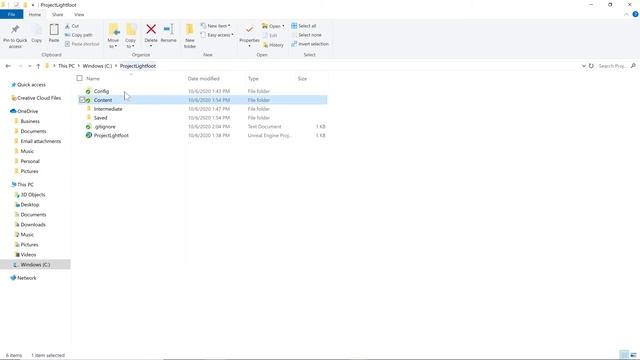The width and height of the screenshot is (640, 360).
Task: Switch to the Share ribbon tab
Action: click(x=58, y=15)
